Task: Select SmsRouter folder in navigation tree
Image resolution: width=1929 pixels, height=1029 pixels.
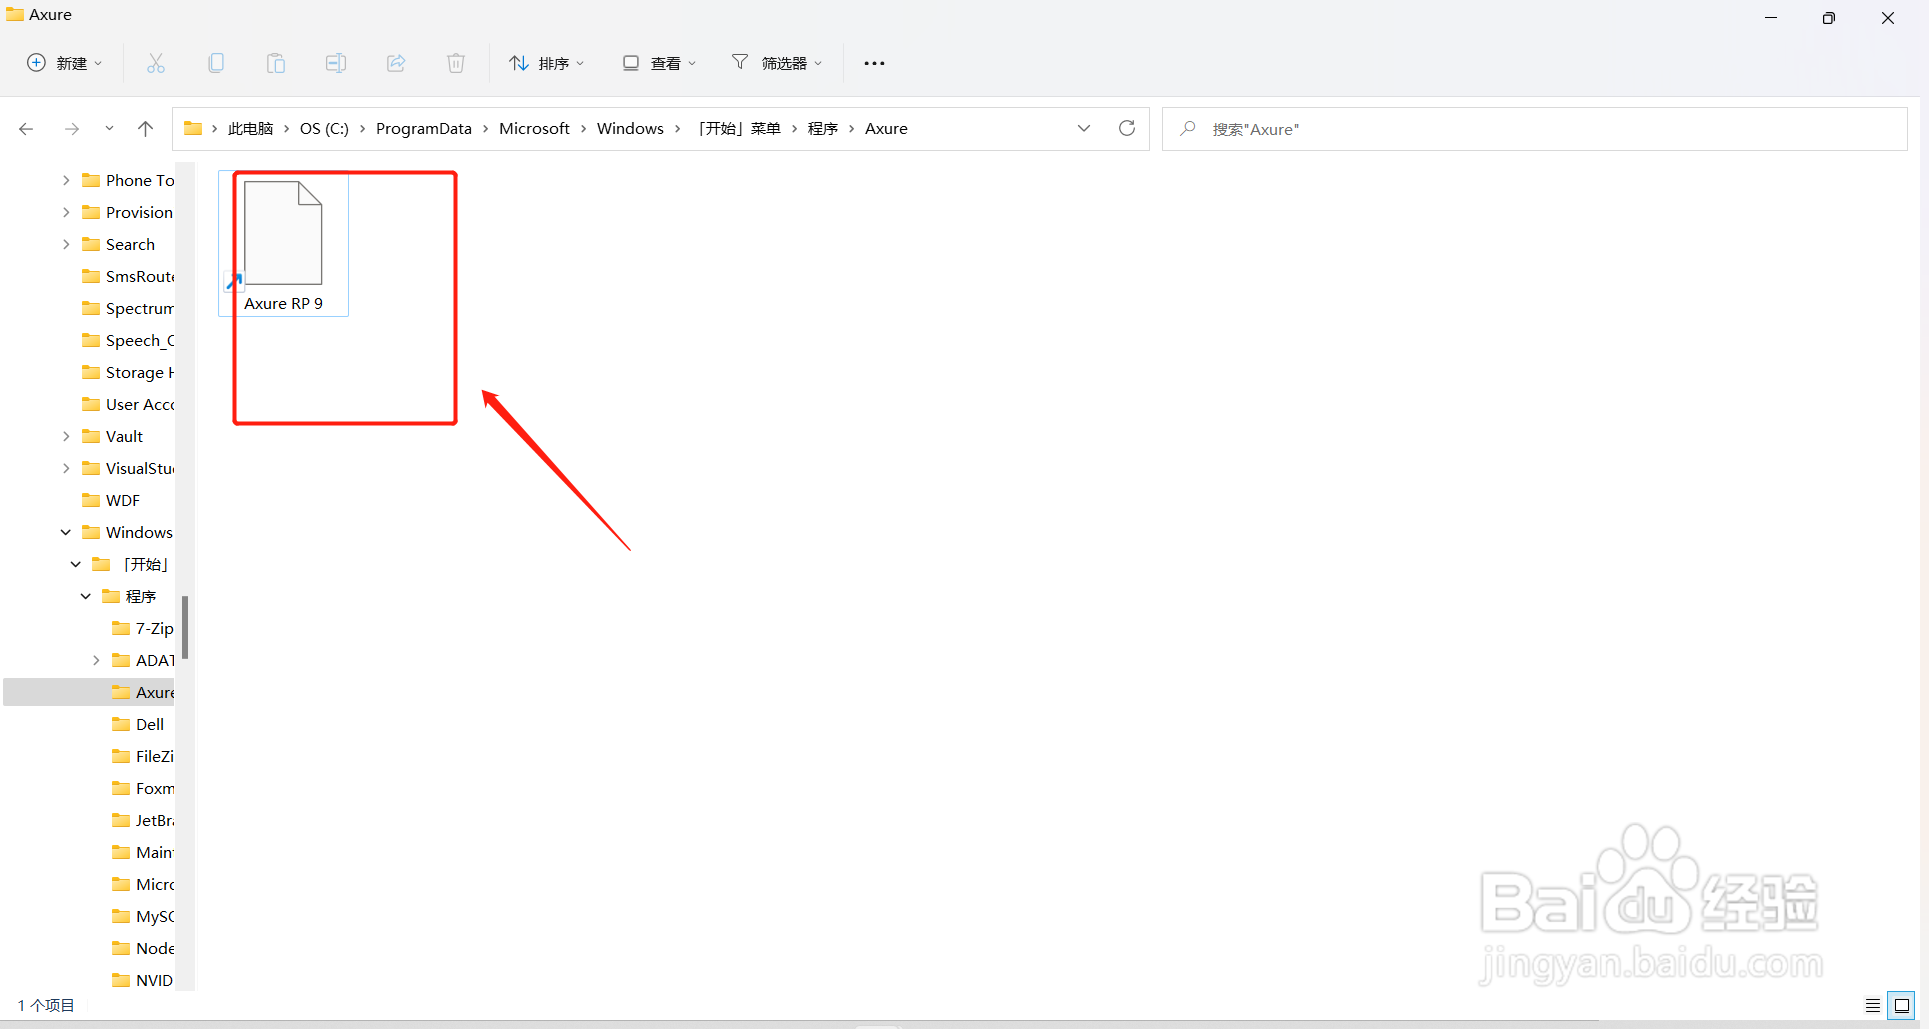Action: tap(127, 277)
